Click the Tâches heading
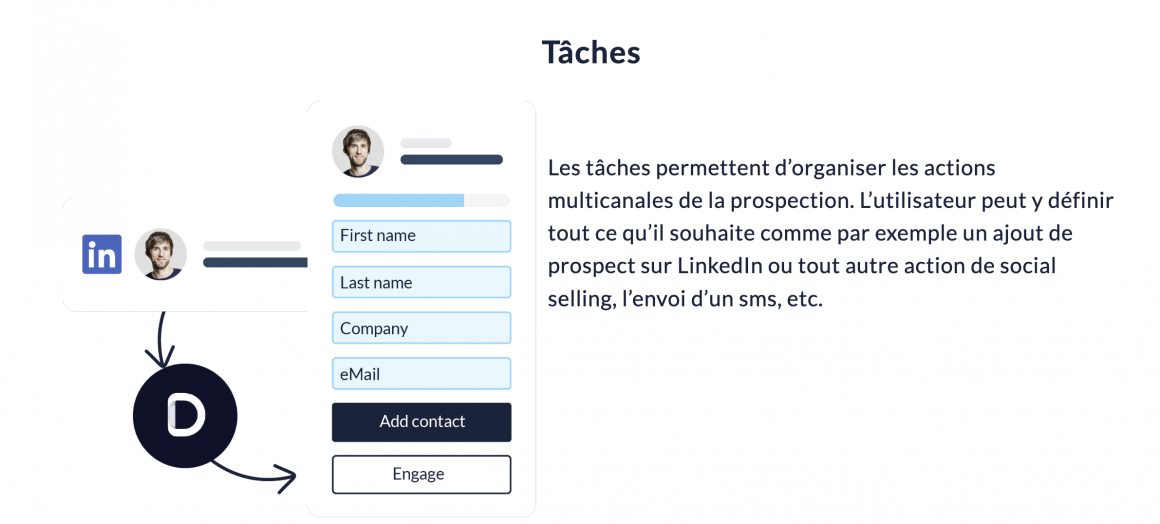 [x=591, y=52]
